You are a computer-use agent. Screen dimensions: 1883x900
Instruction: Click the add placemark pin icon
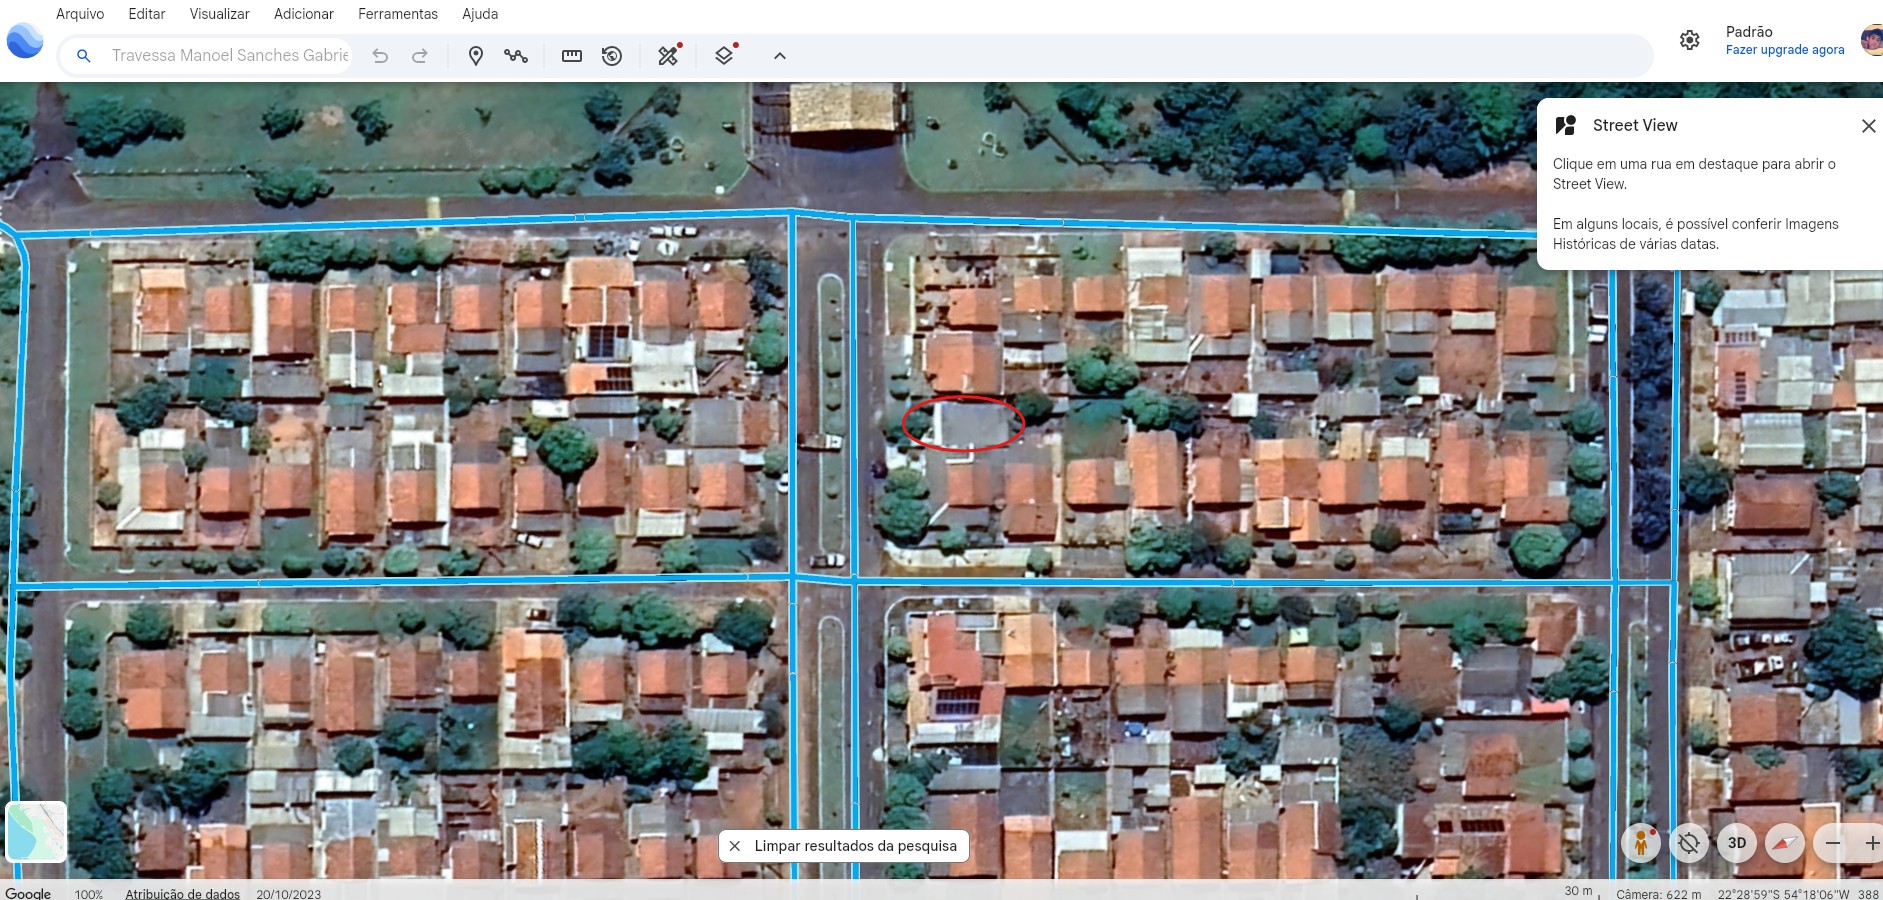click(476, 56)
